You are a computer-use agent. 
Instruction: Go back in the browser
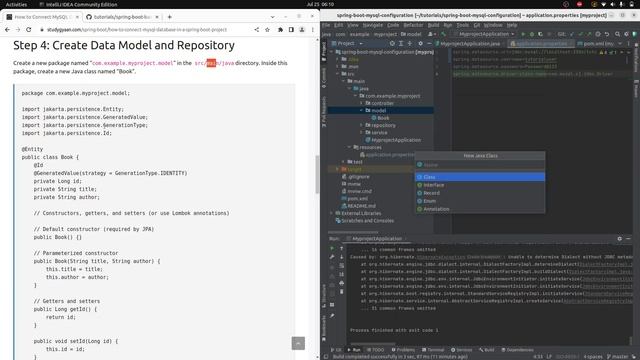(7, 30)
